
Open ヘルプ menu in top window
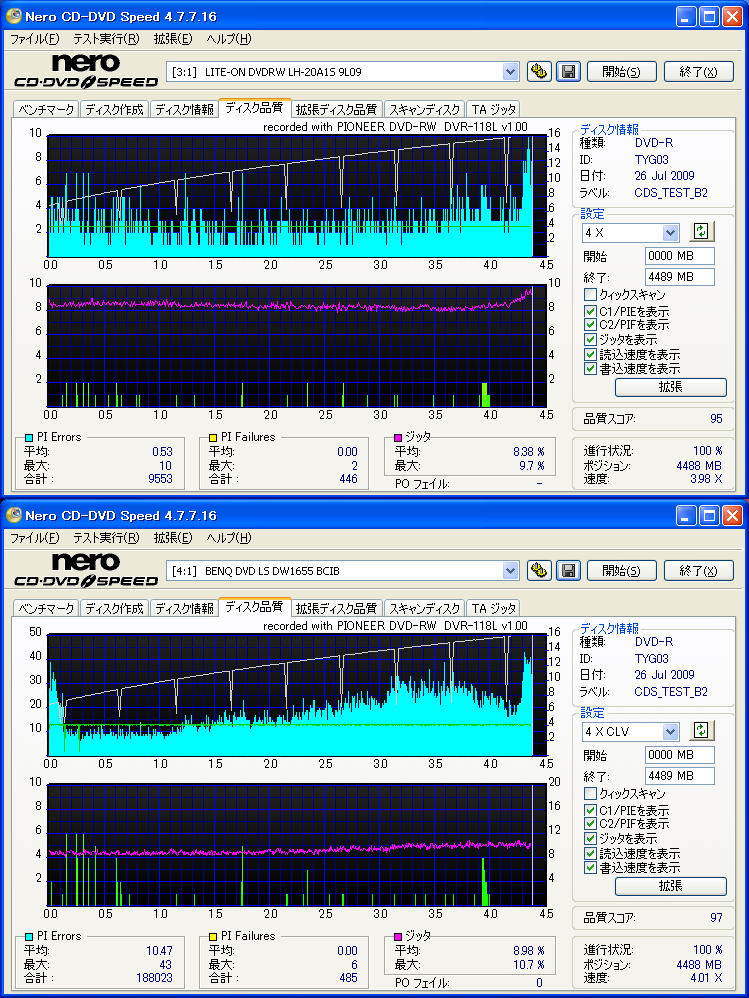click(x=229, y=39)
